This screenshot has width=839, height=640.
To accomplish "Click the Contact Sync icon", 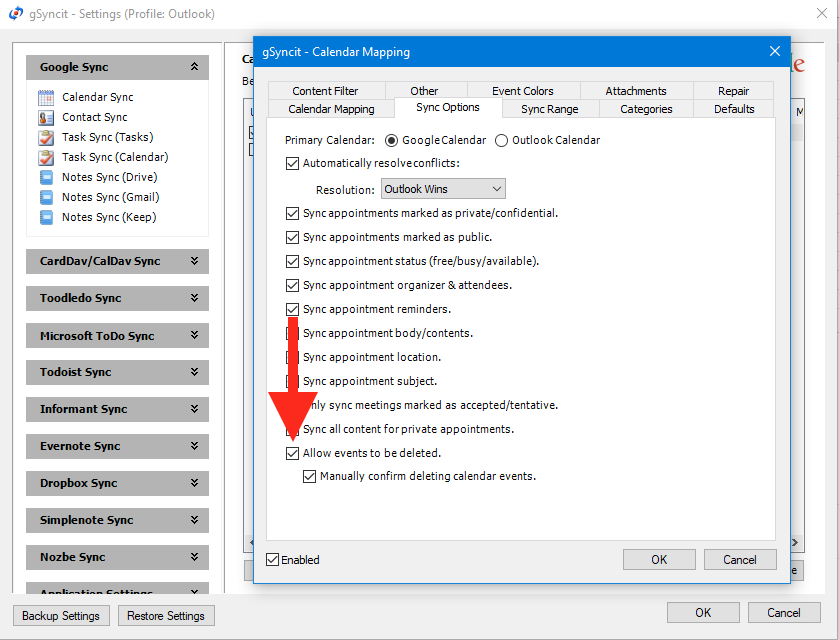I will pos(46,117).
